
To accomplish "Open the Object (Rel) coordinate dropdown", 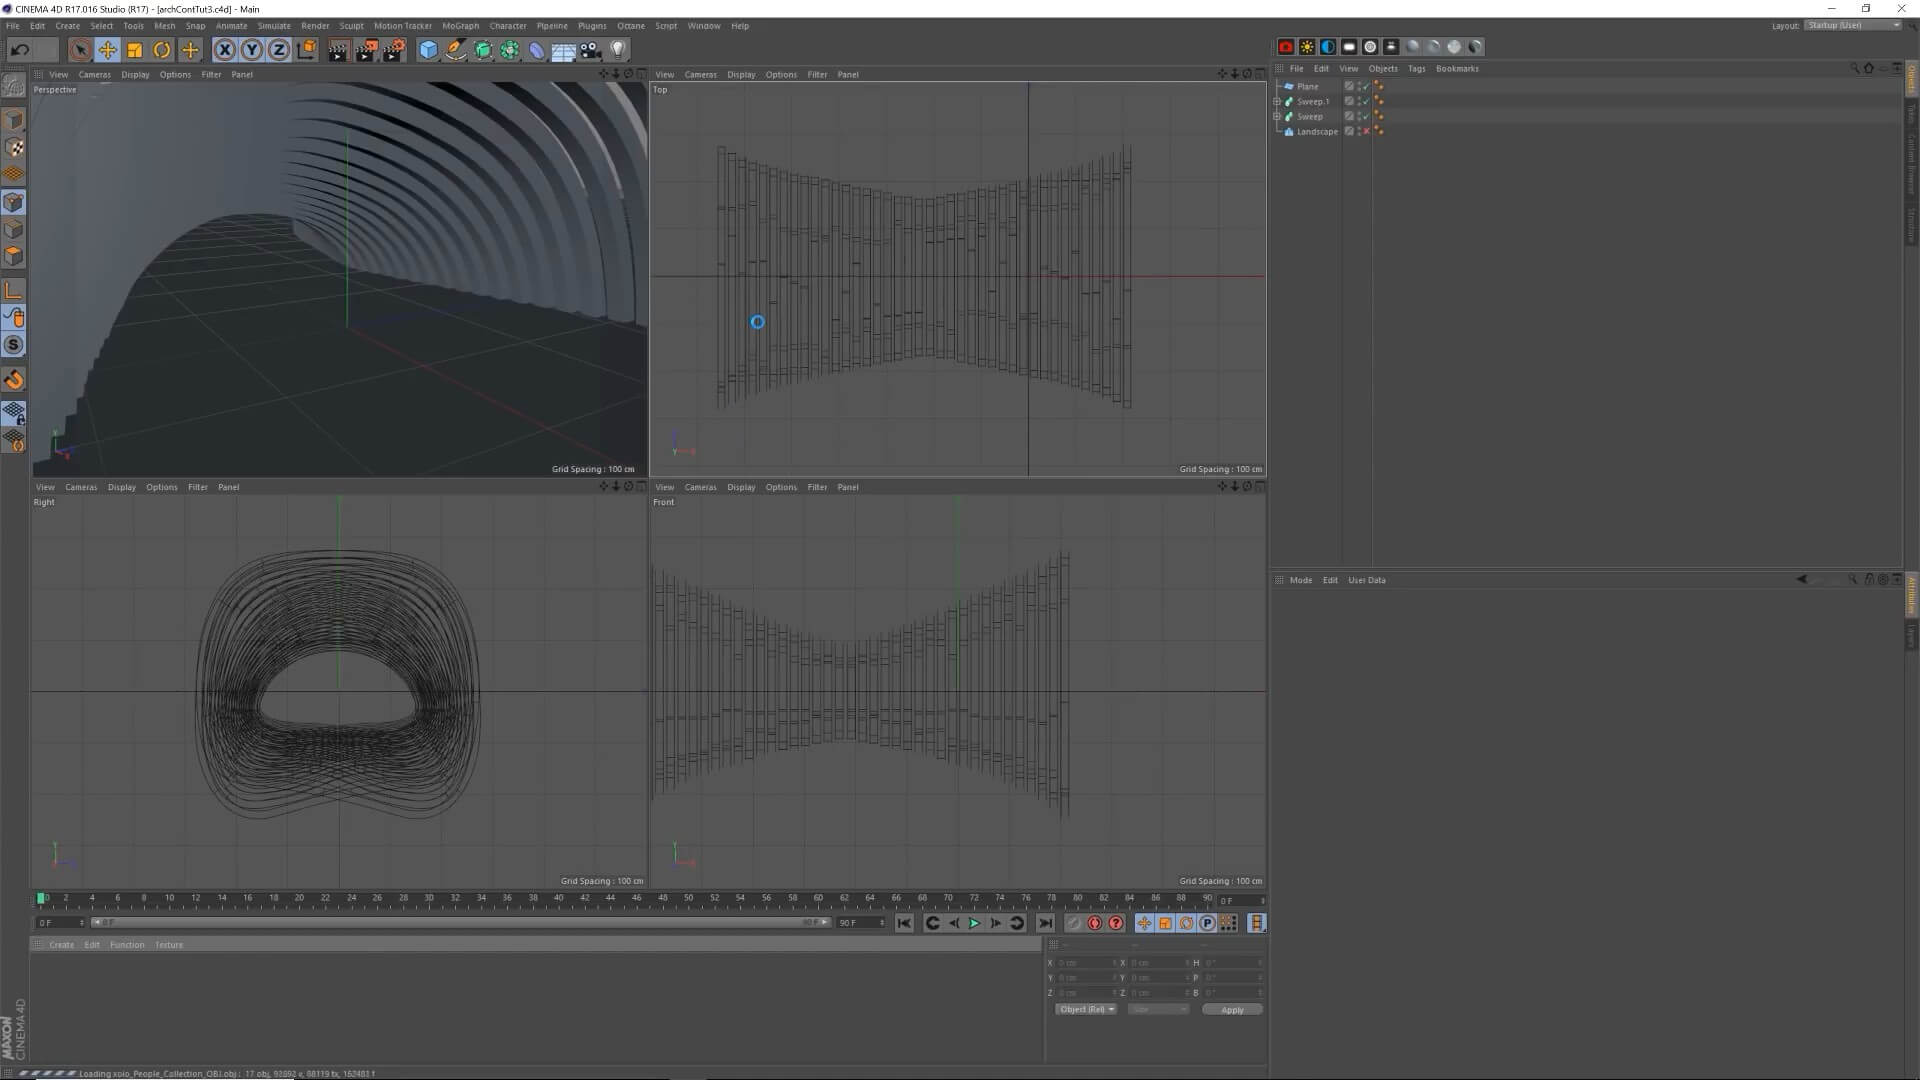I will pos(1086,1009).
